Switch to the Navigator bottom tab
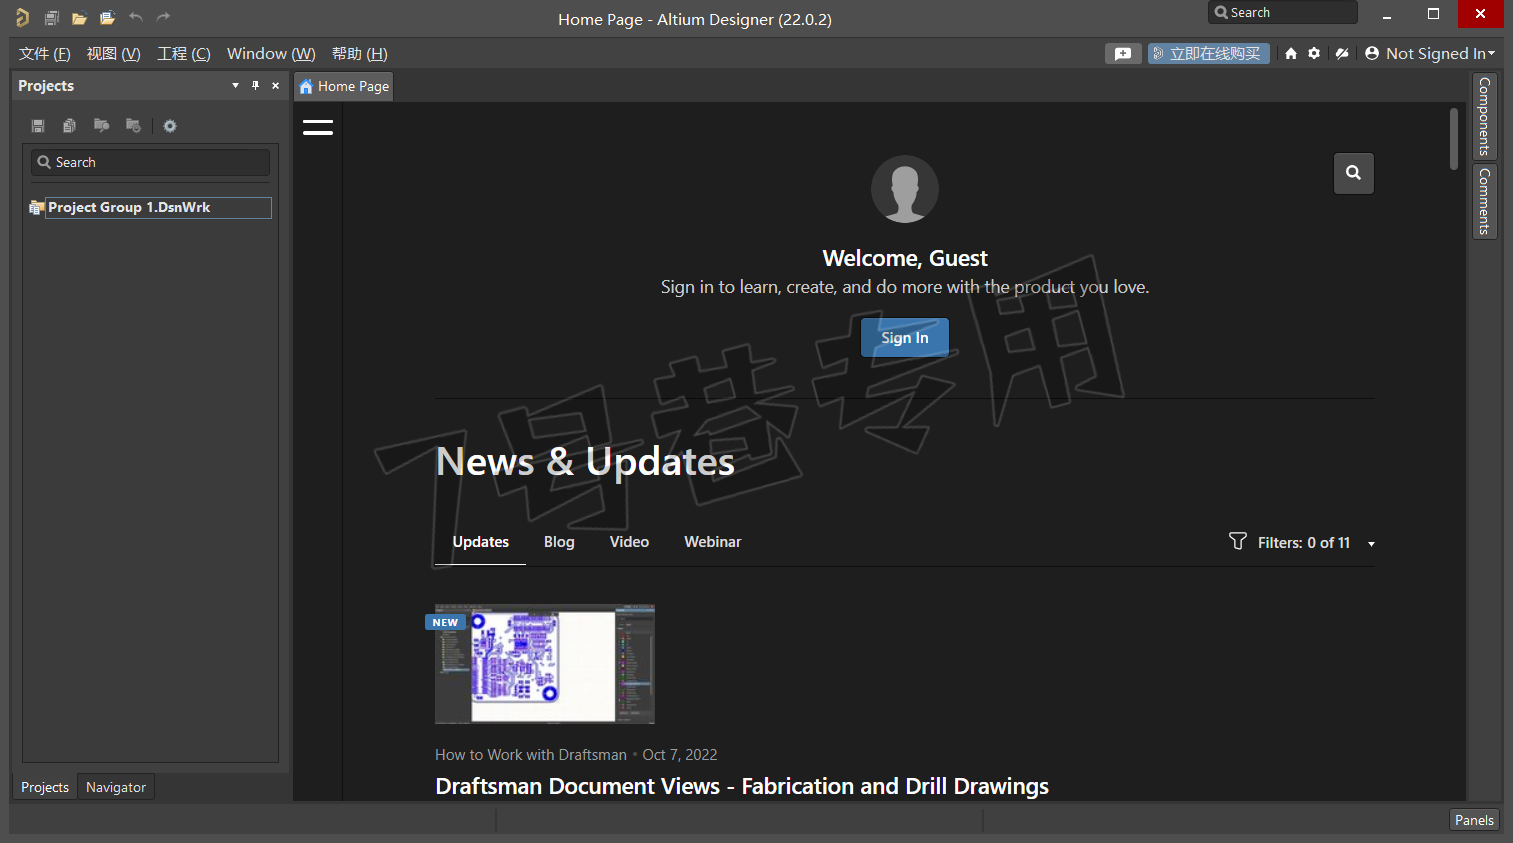This screenshot has width=1513, height=843. 116,788
